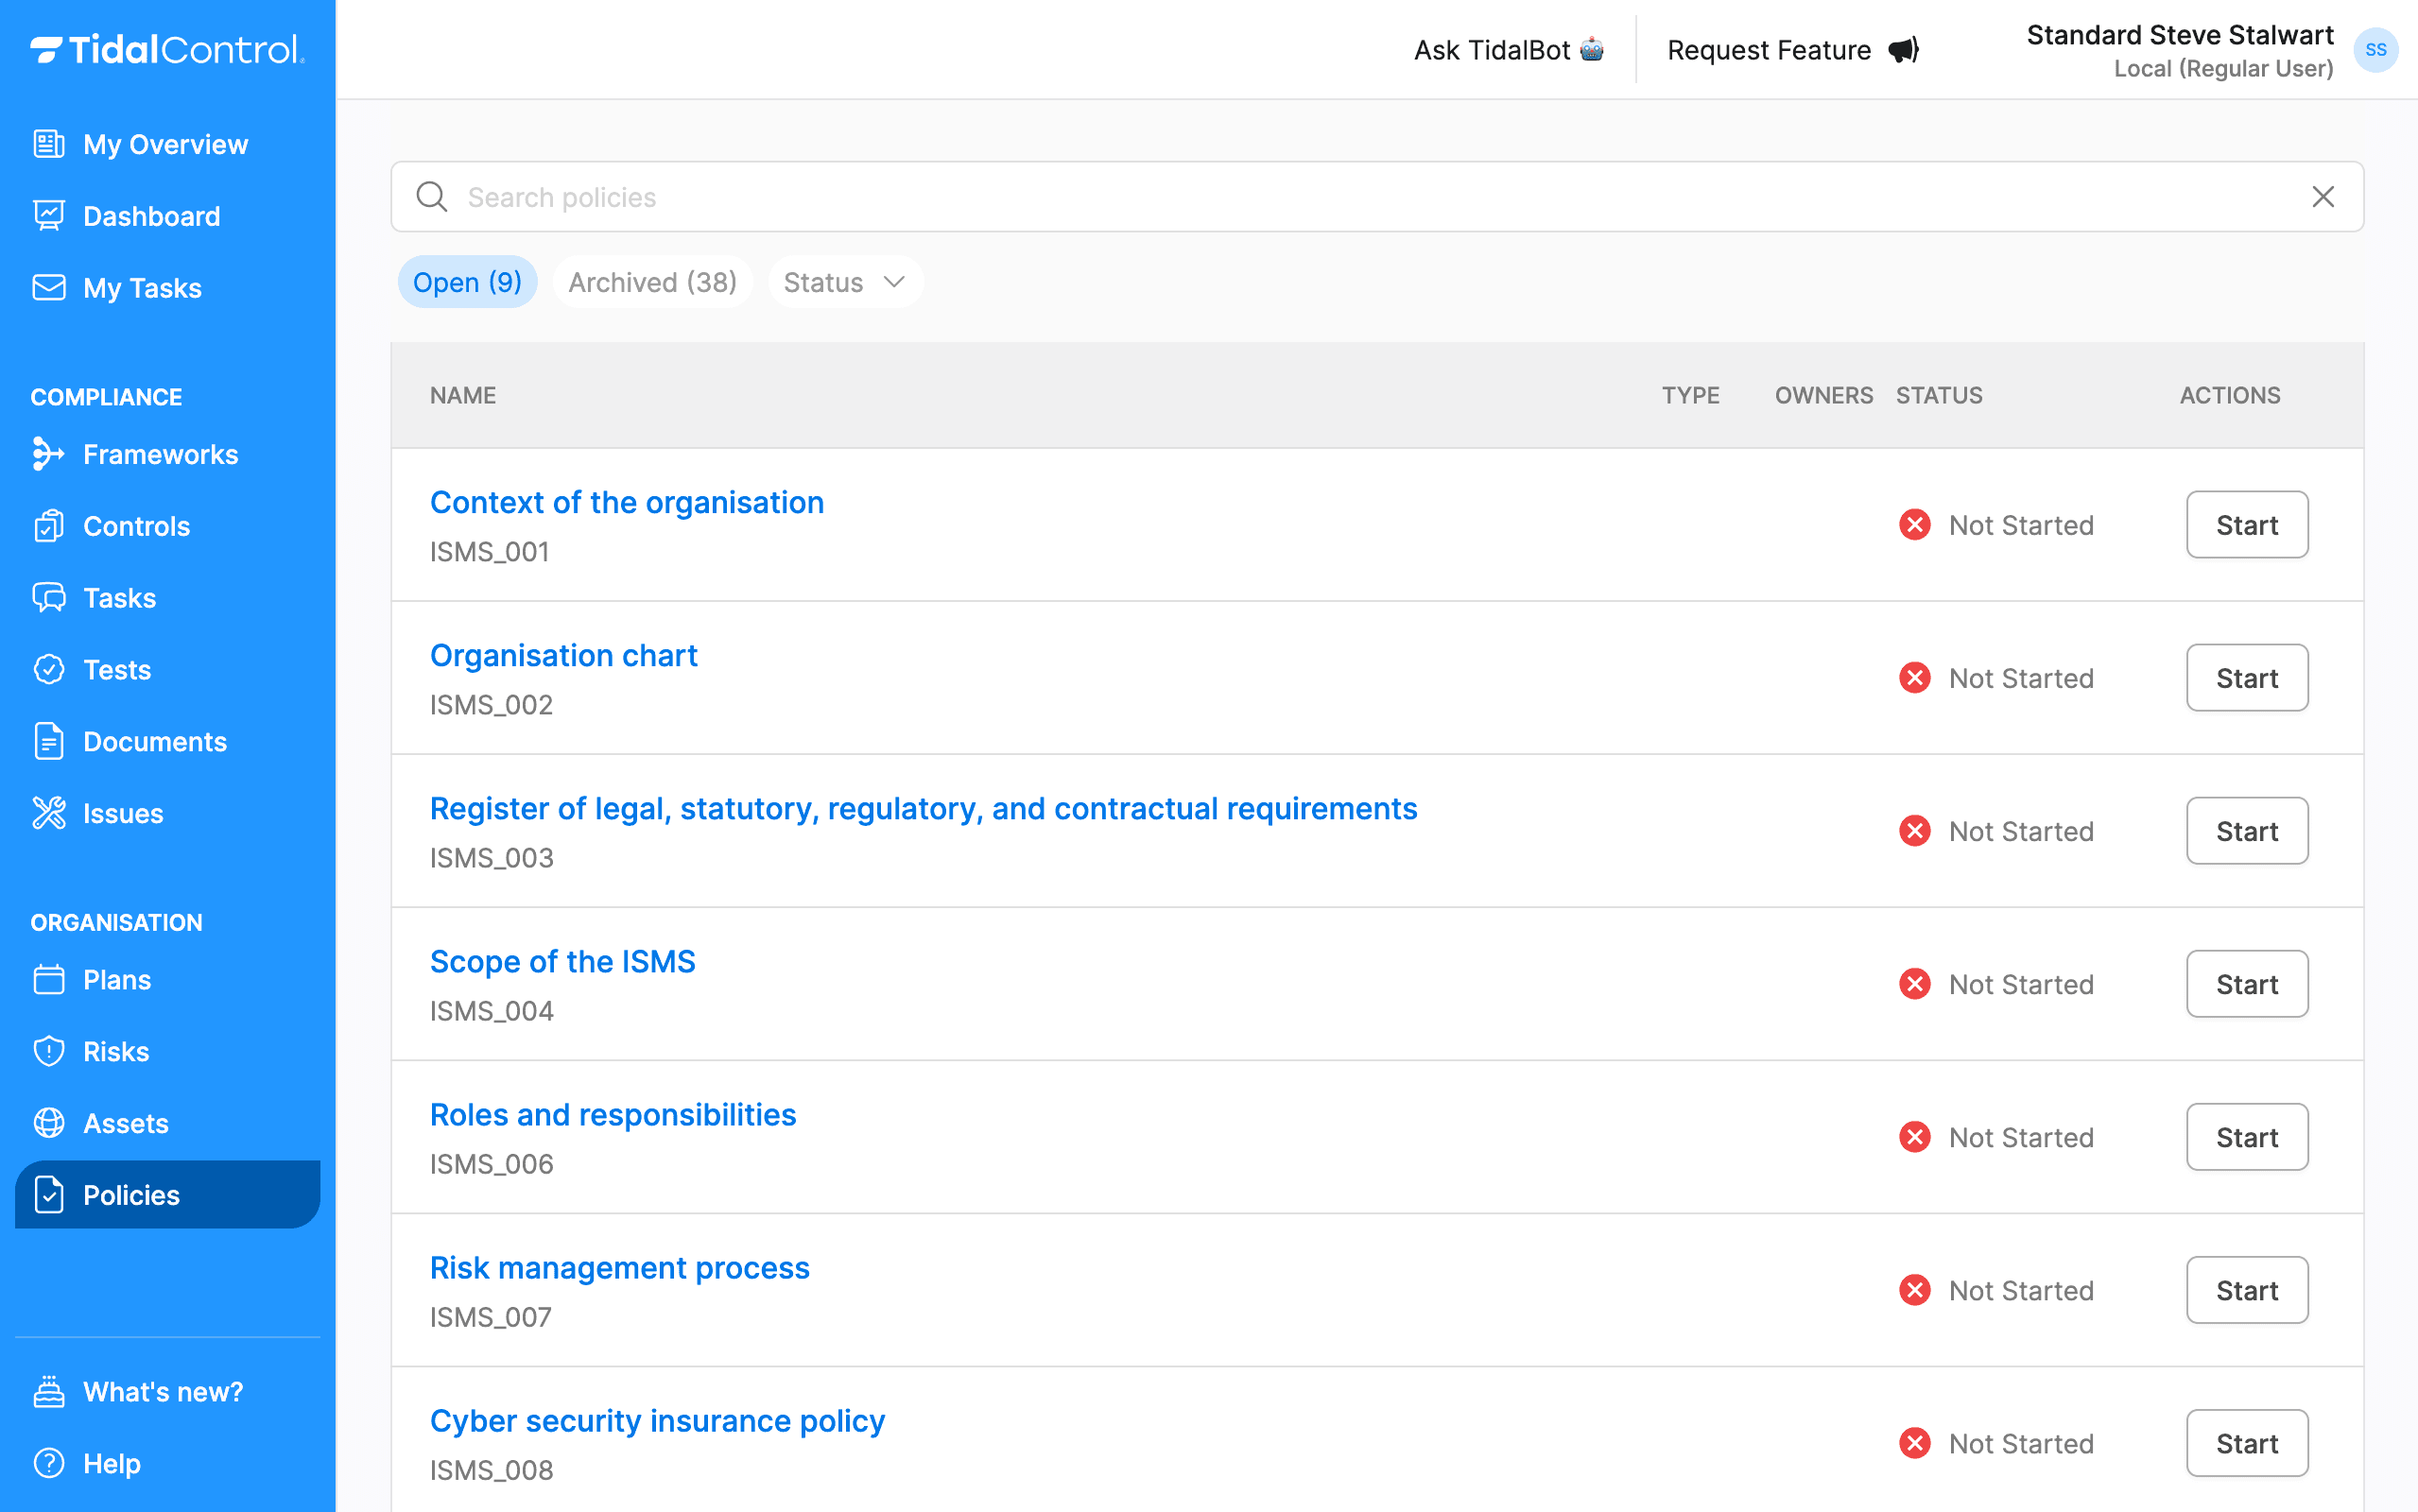This screenshot has height=1512, width=2418.
Task: Open the Organisation chart policy
Action: click(564, 655)
